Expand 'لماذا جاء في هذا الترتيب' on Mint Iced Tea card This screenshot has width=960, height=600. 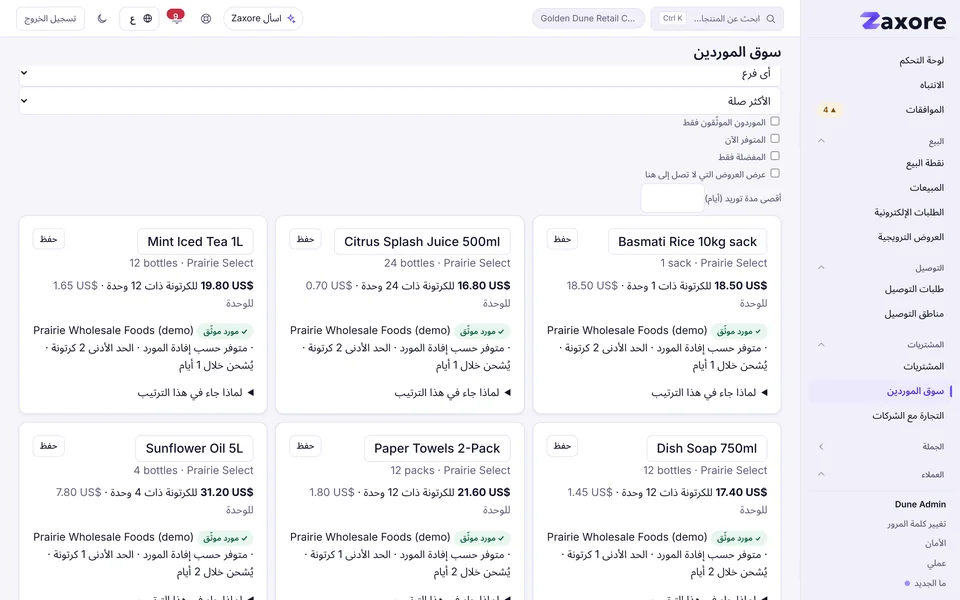pos(195,392)
